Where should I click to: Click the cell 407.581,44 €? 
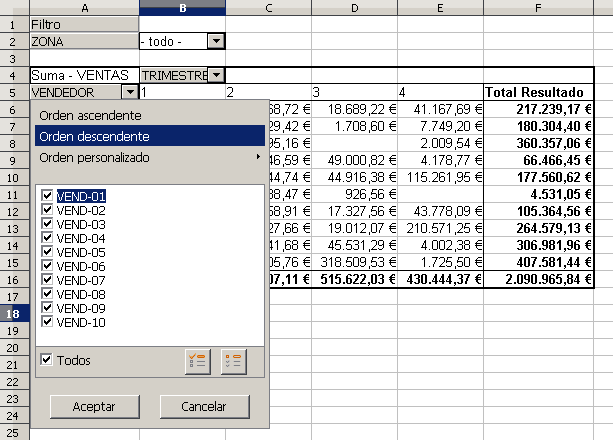[x=539, y=262]
